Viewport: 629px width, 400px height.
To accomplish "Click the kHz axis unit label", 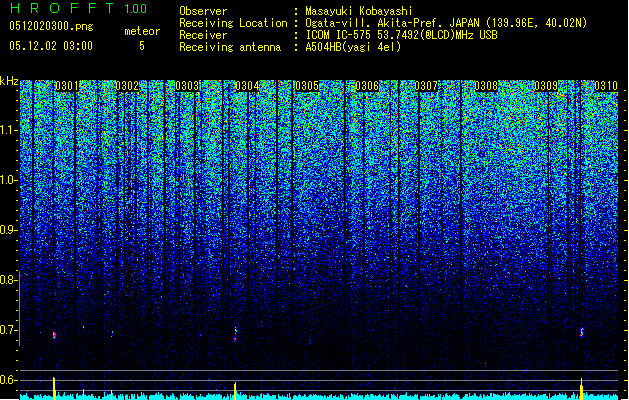I will coord(9,81).
